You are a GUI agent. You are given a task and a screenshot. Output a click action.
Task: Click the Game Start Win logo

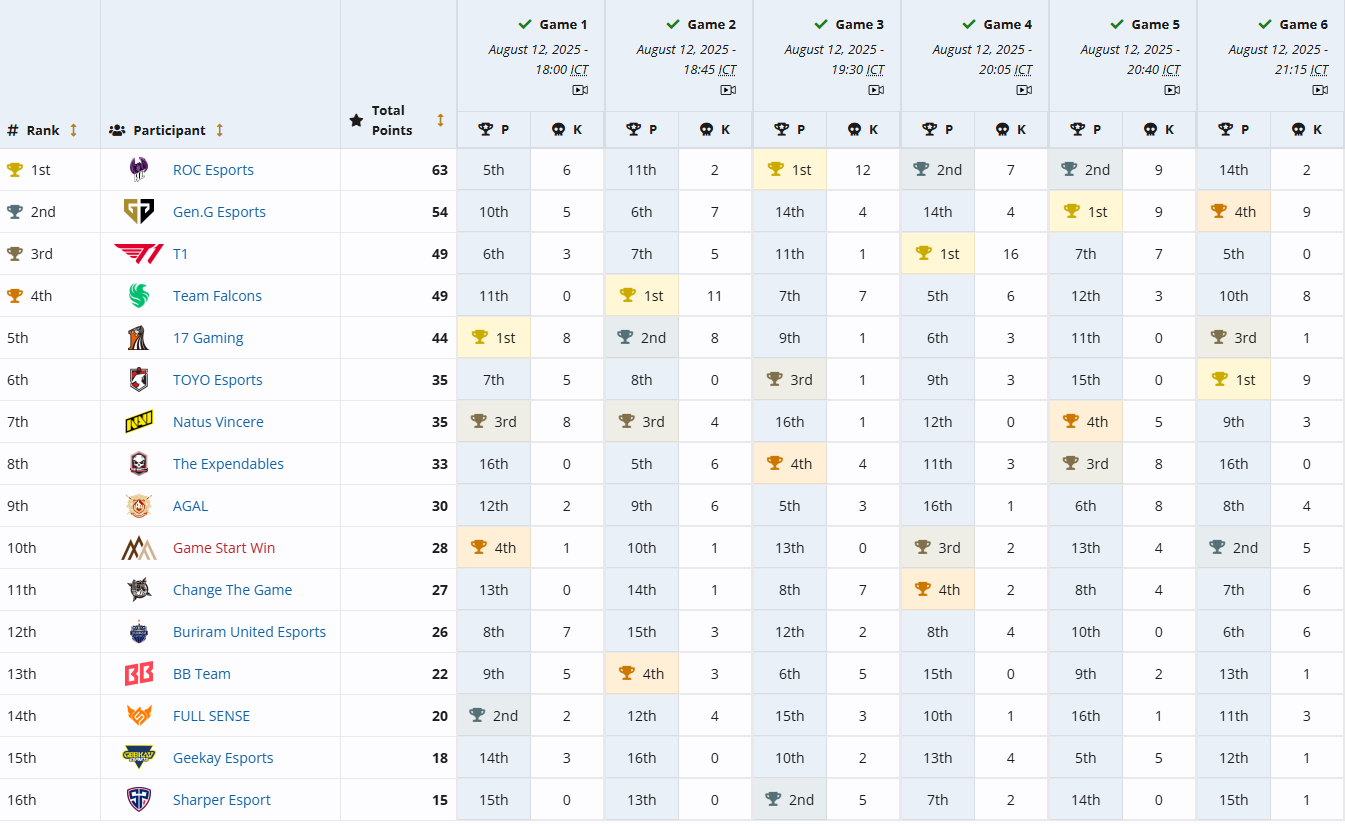pyautogui.click(x=138, y=548)
